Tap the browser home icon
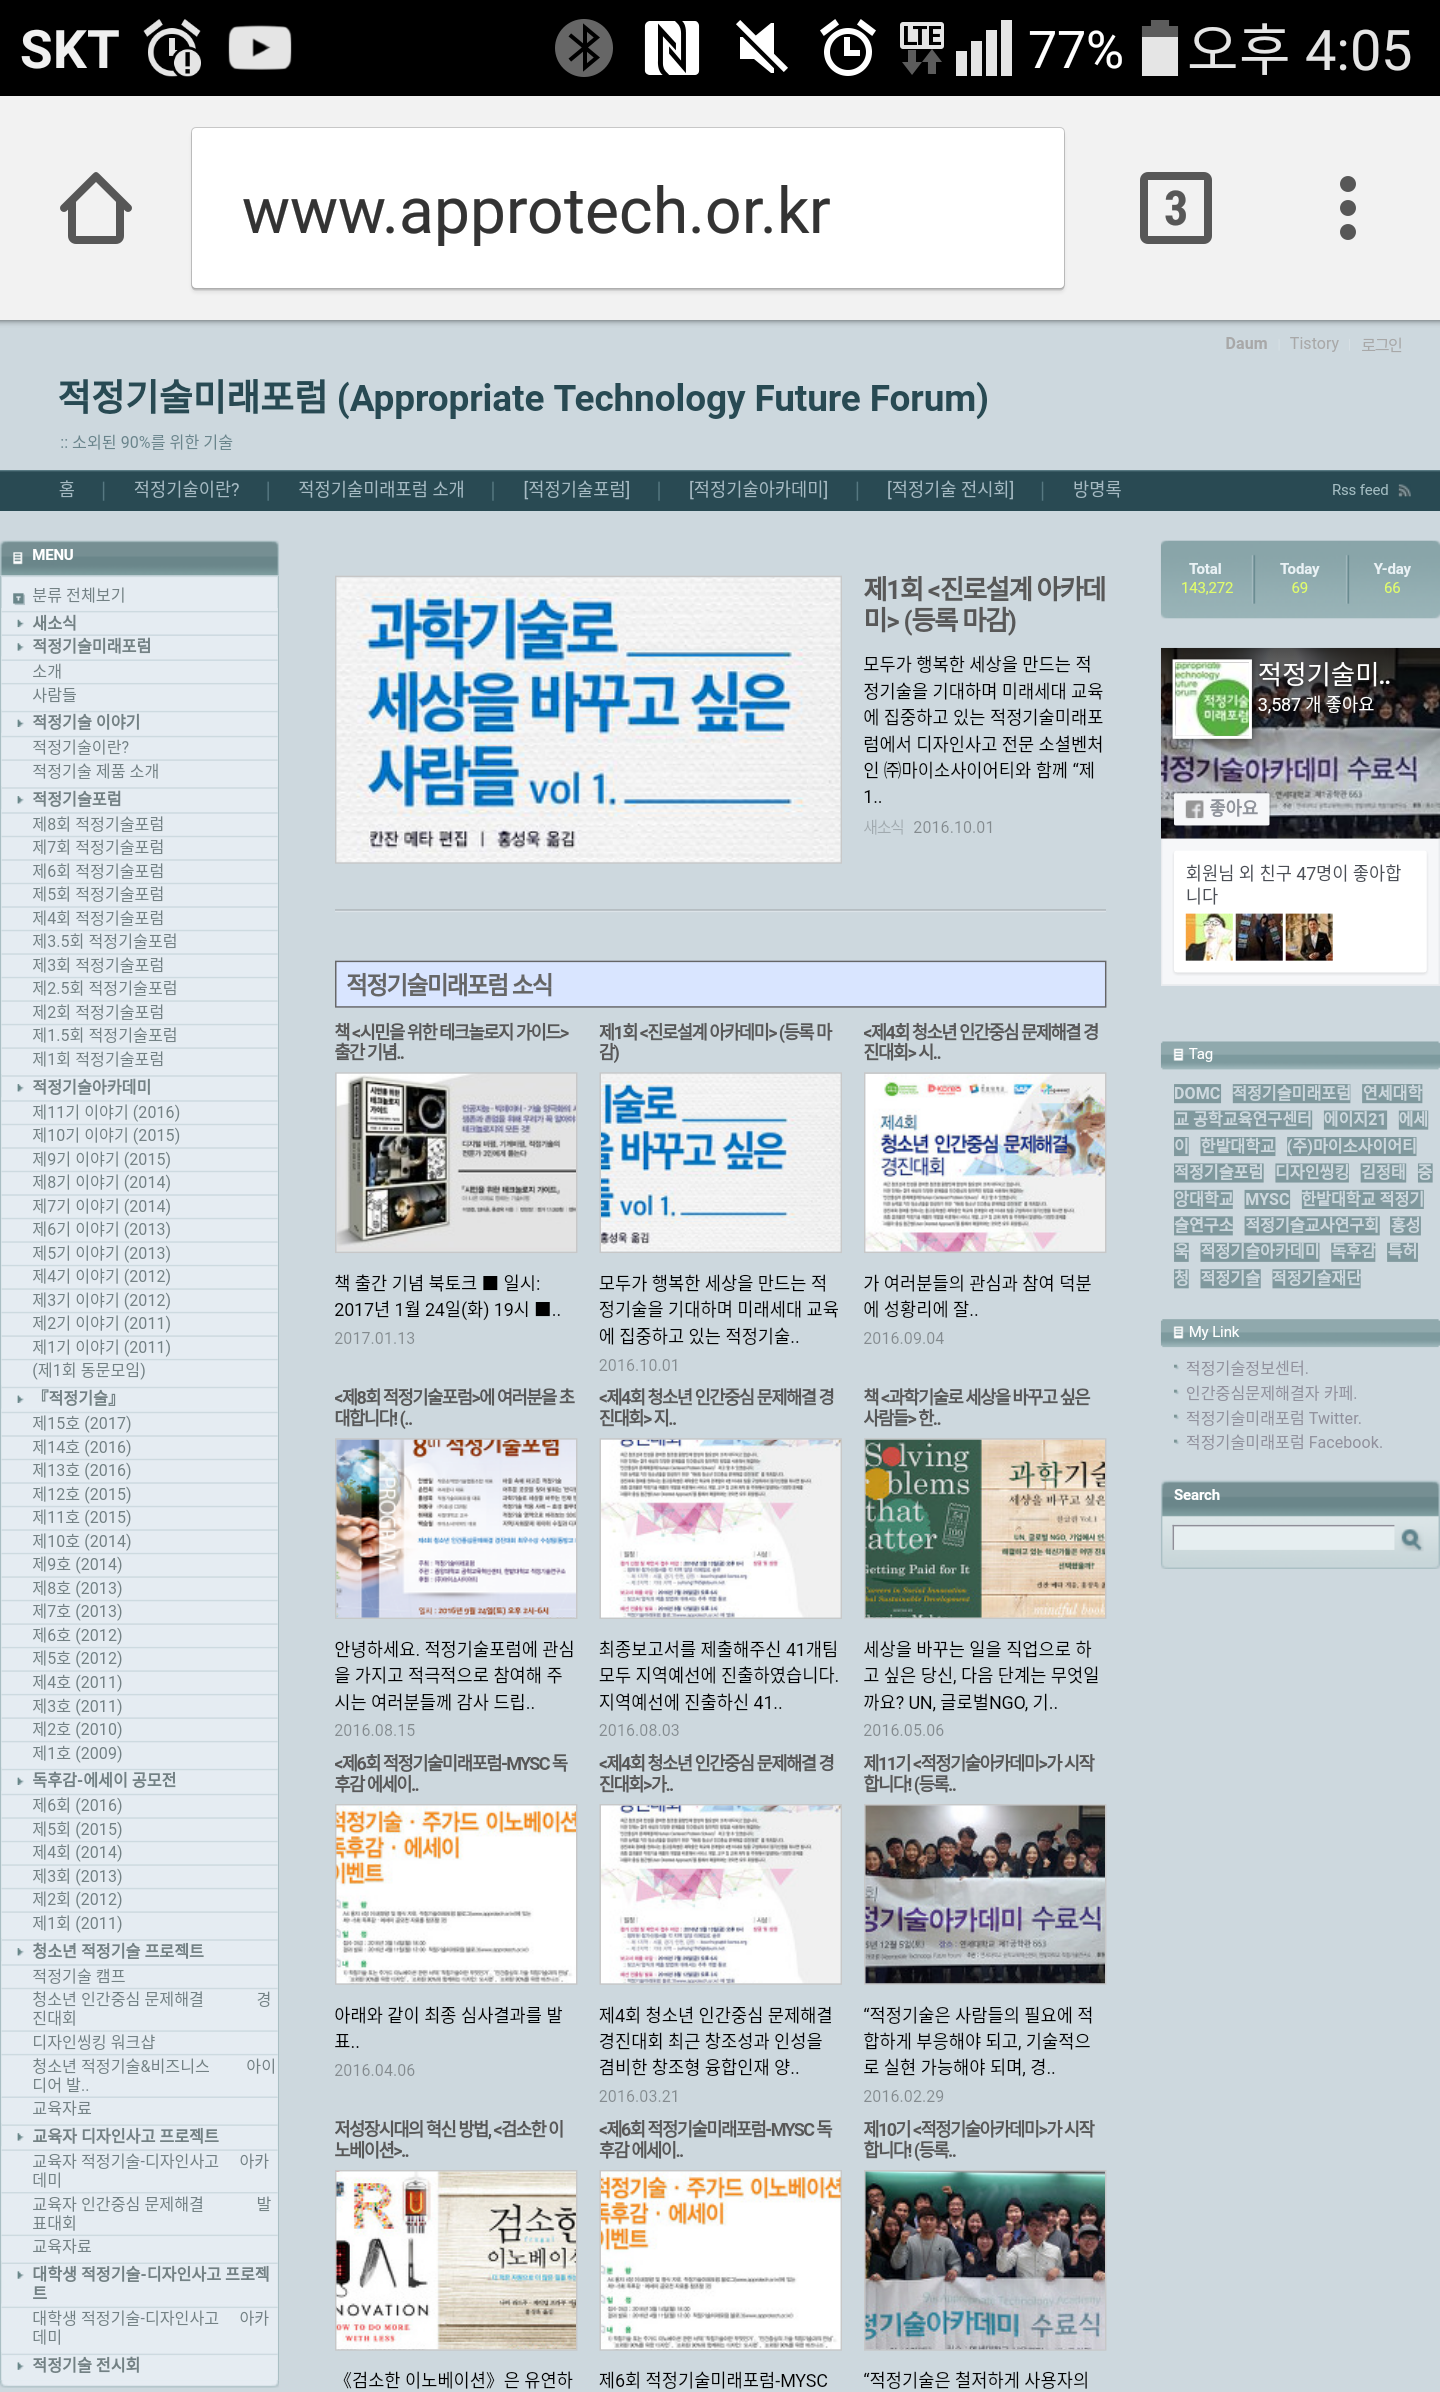The image size is (1440, 2392). point(96,209)
